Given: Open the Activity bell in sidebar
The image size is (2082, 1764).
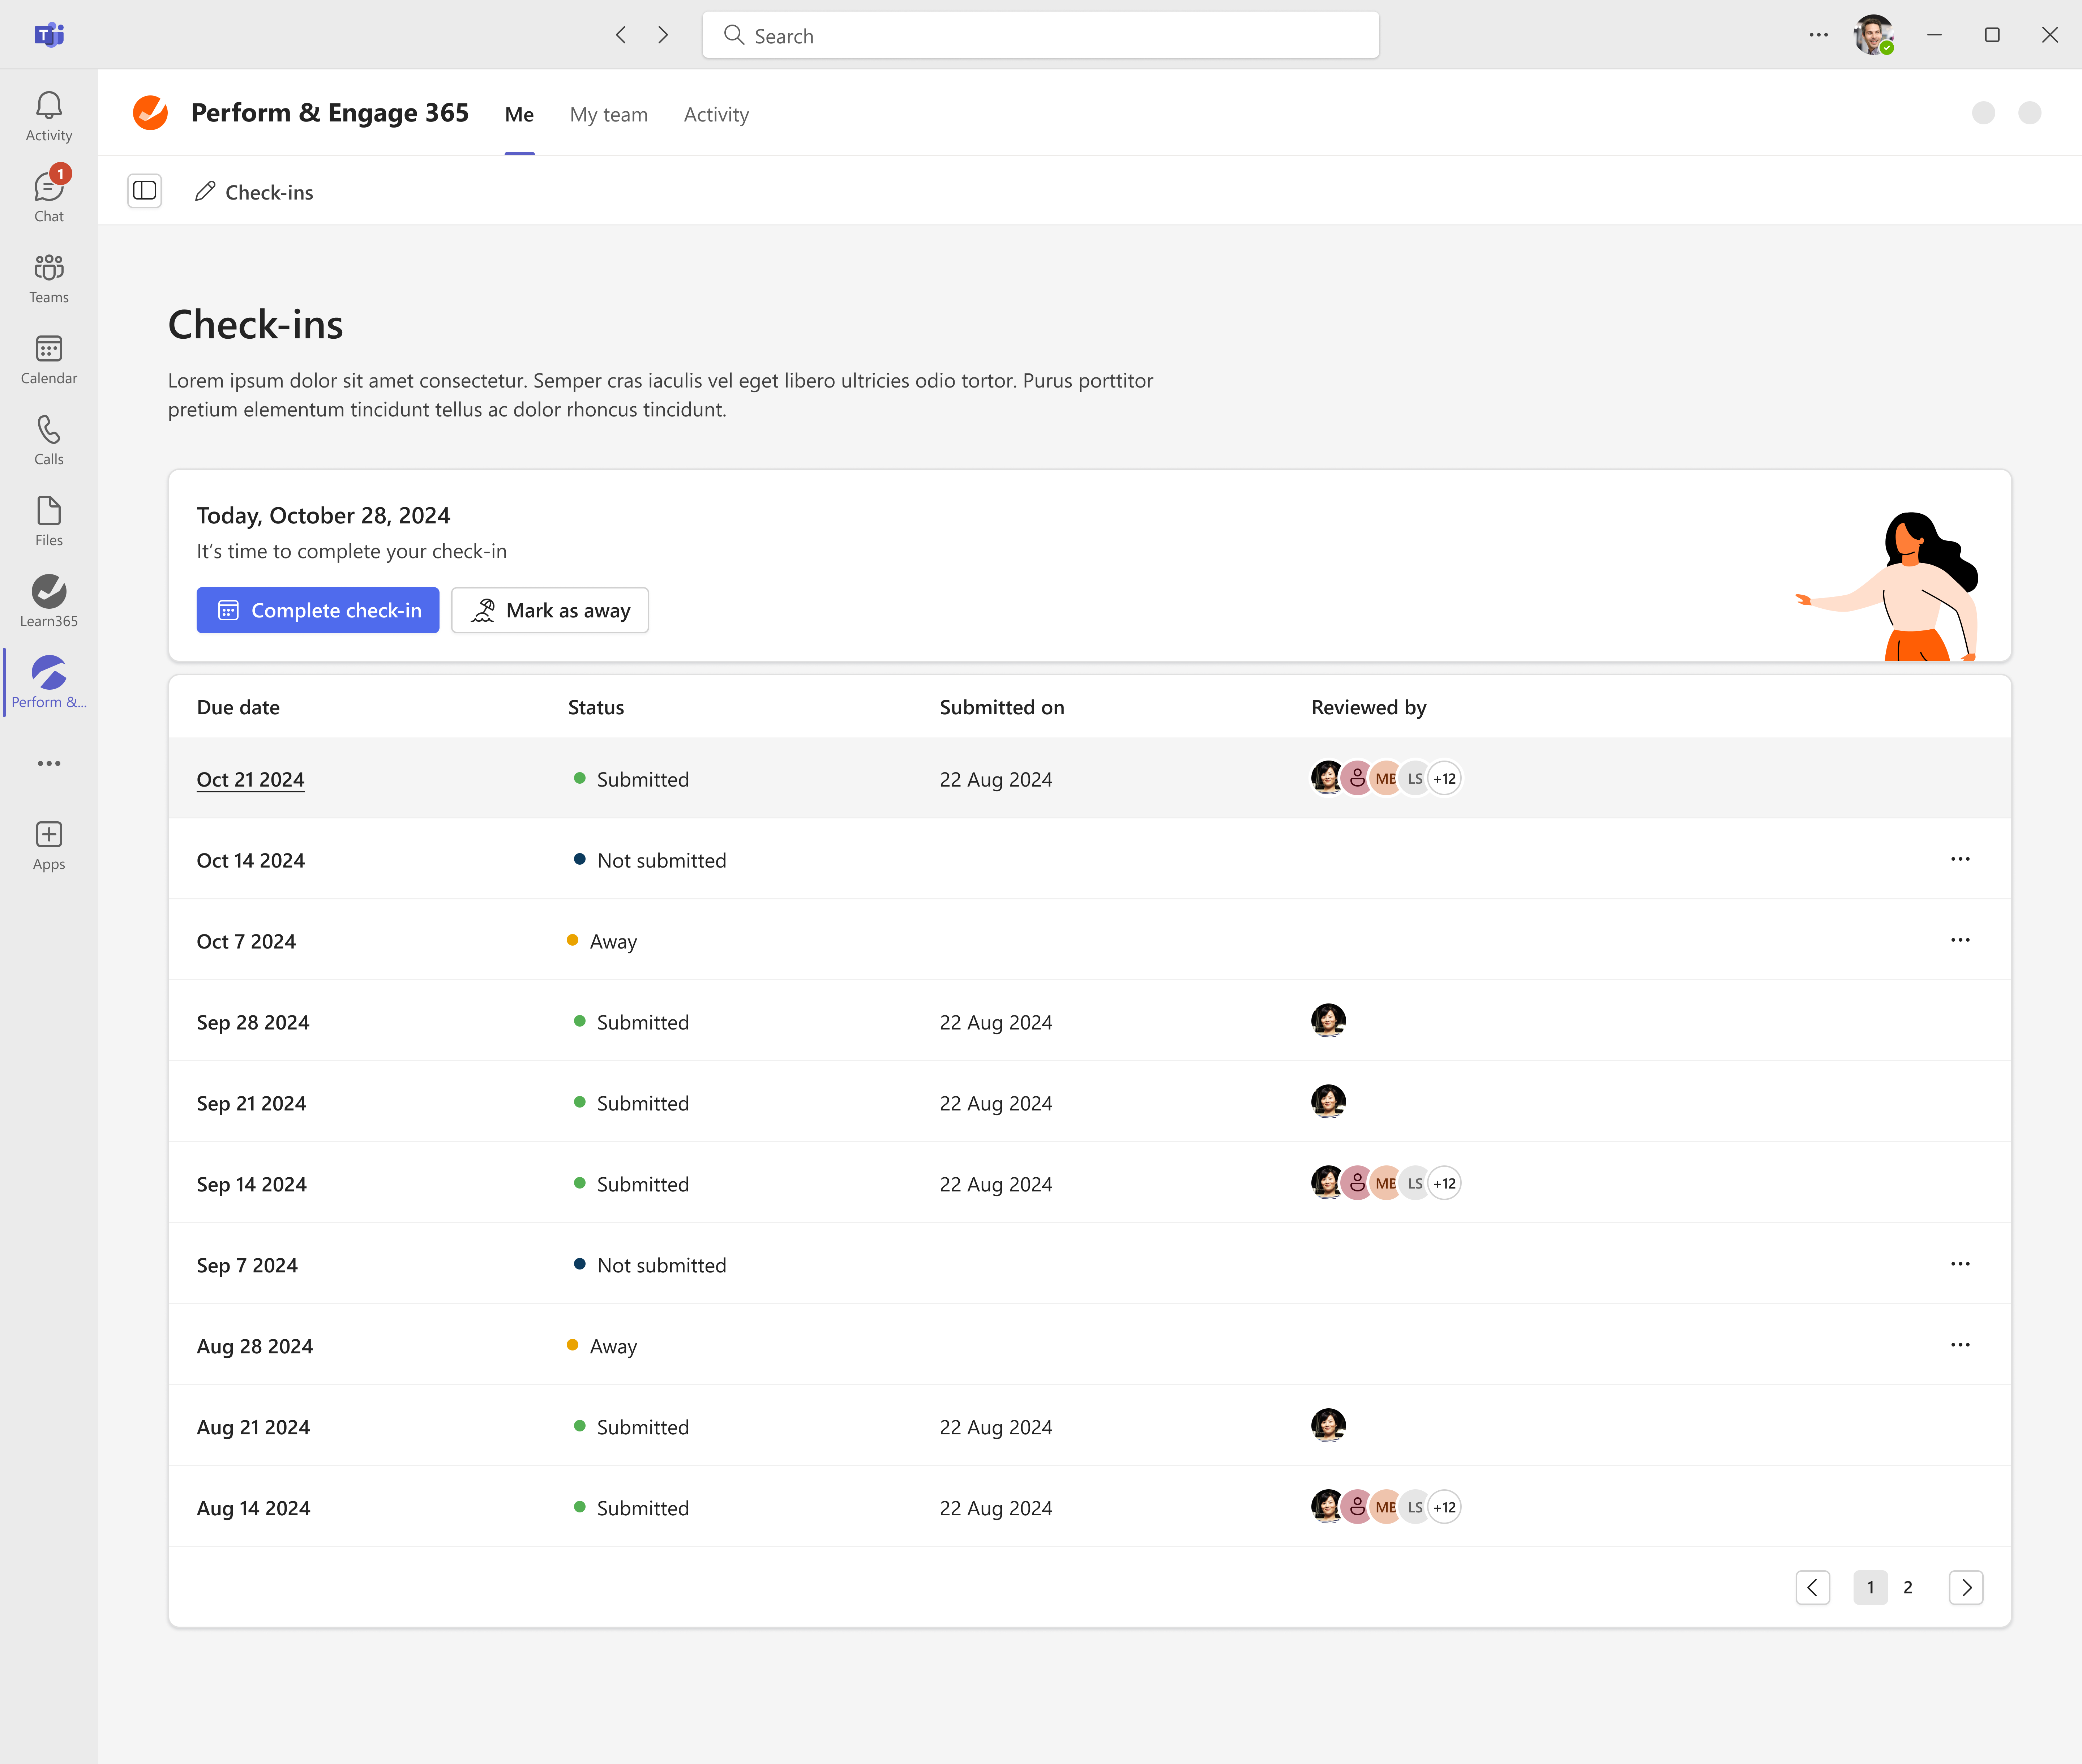Looking at the screenshot, I should point(48,116).
